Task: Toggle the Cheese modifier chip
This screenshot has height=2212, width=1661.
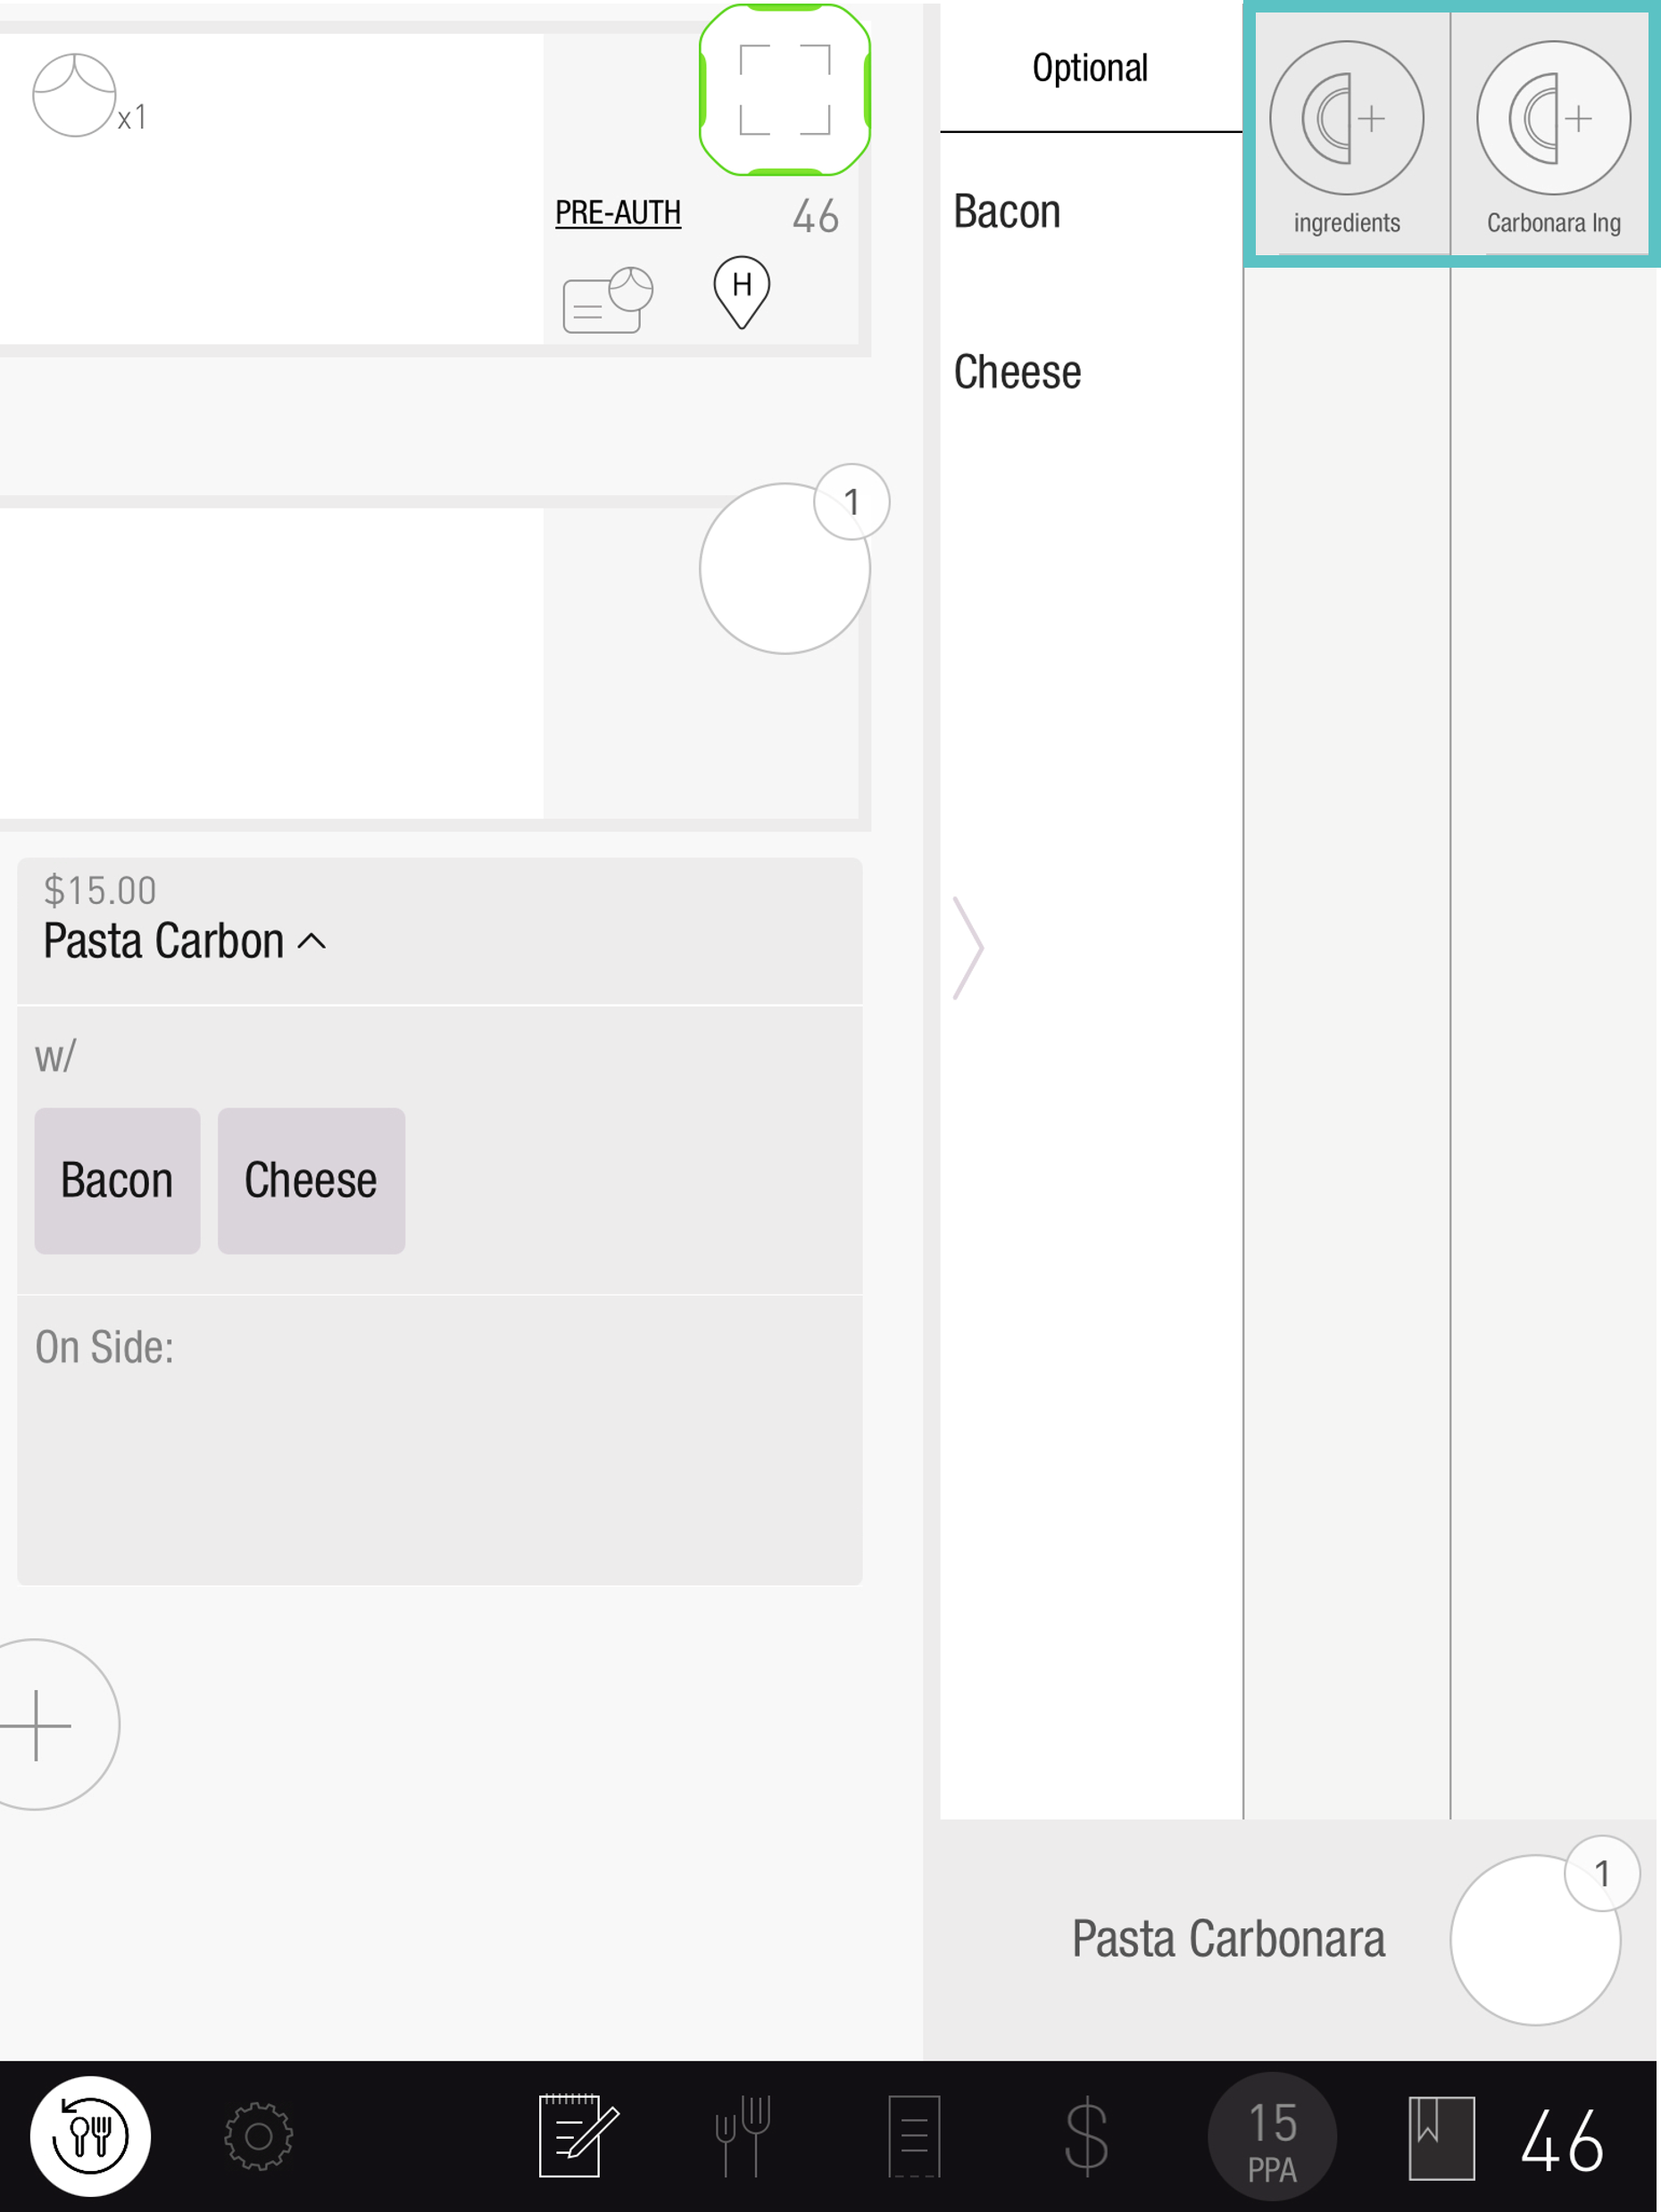Action: point(311,1180)
